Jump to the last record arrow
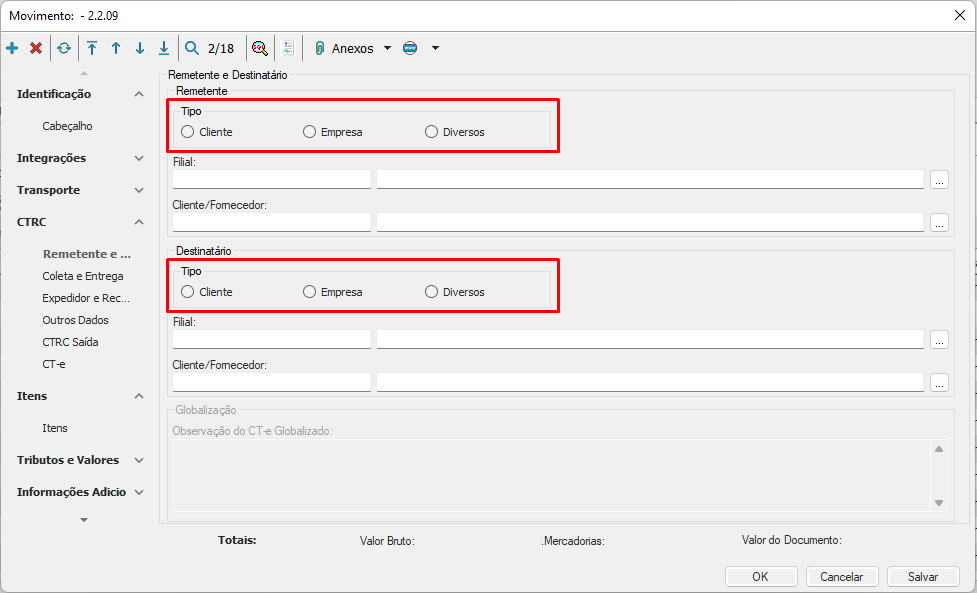Image resolution: width=977 pixels, height=593 pixels. click(x=164, y=48)
